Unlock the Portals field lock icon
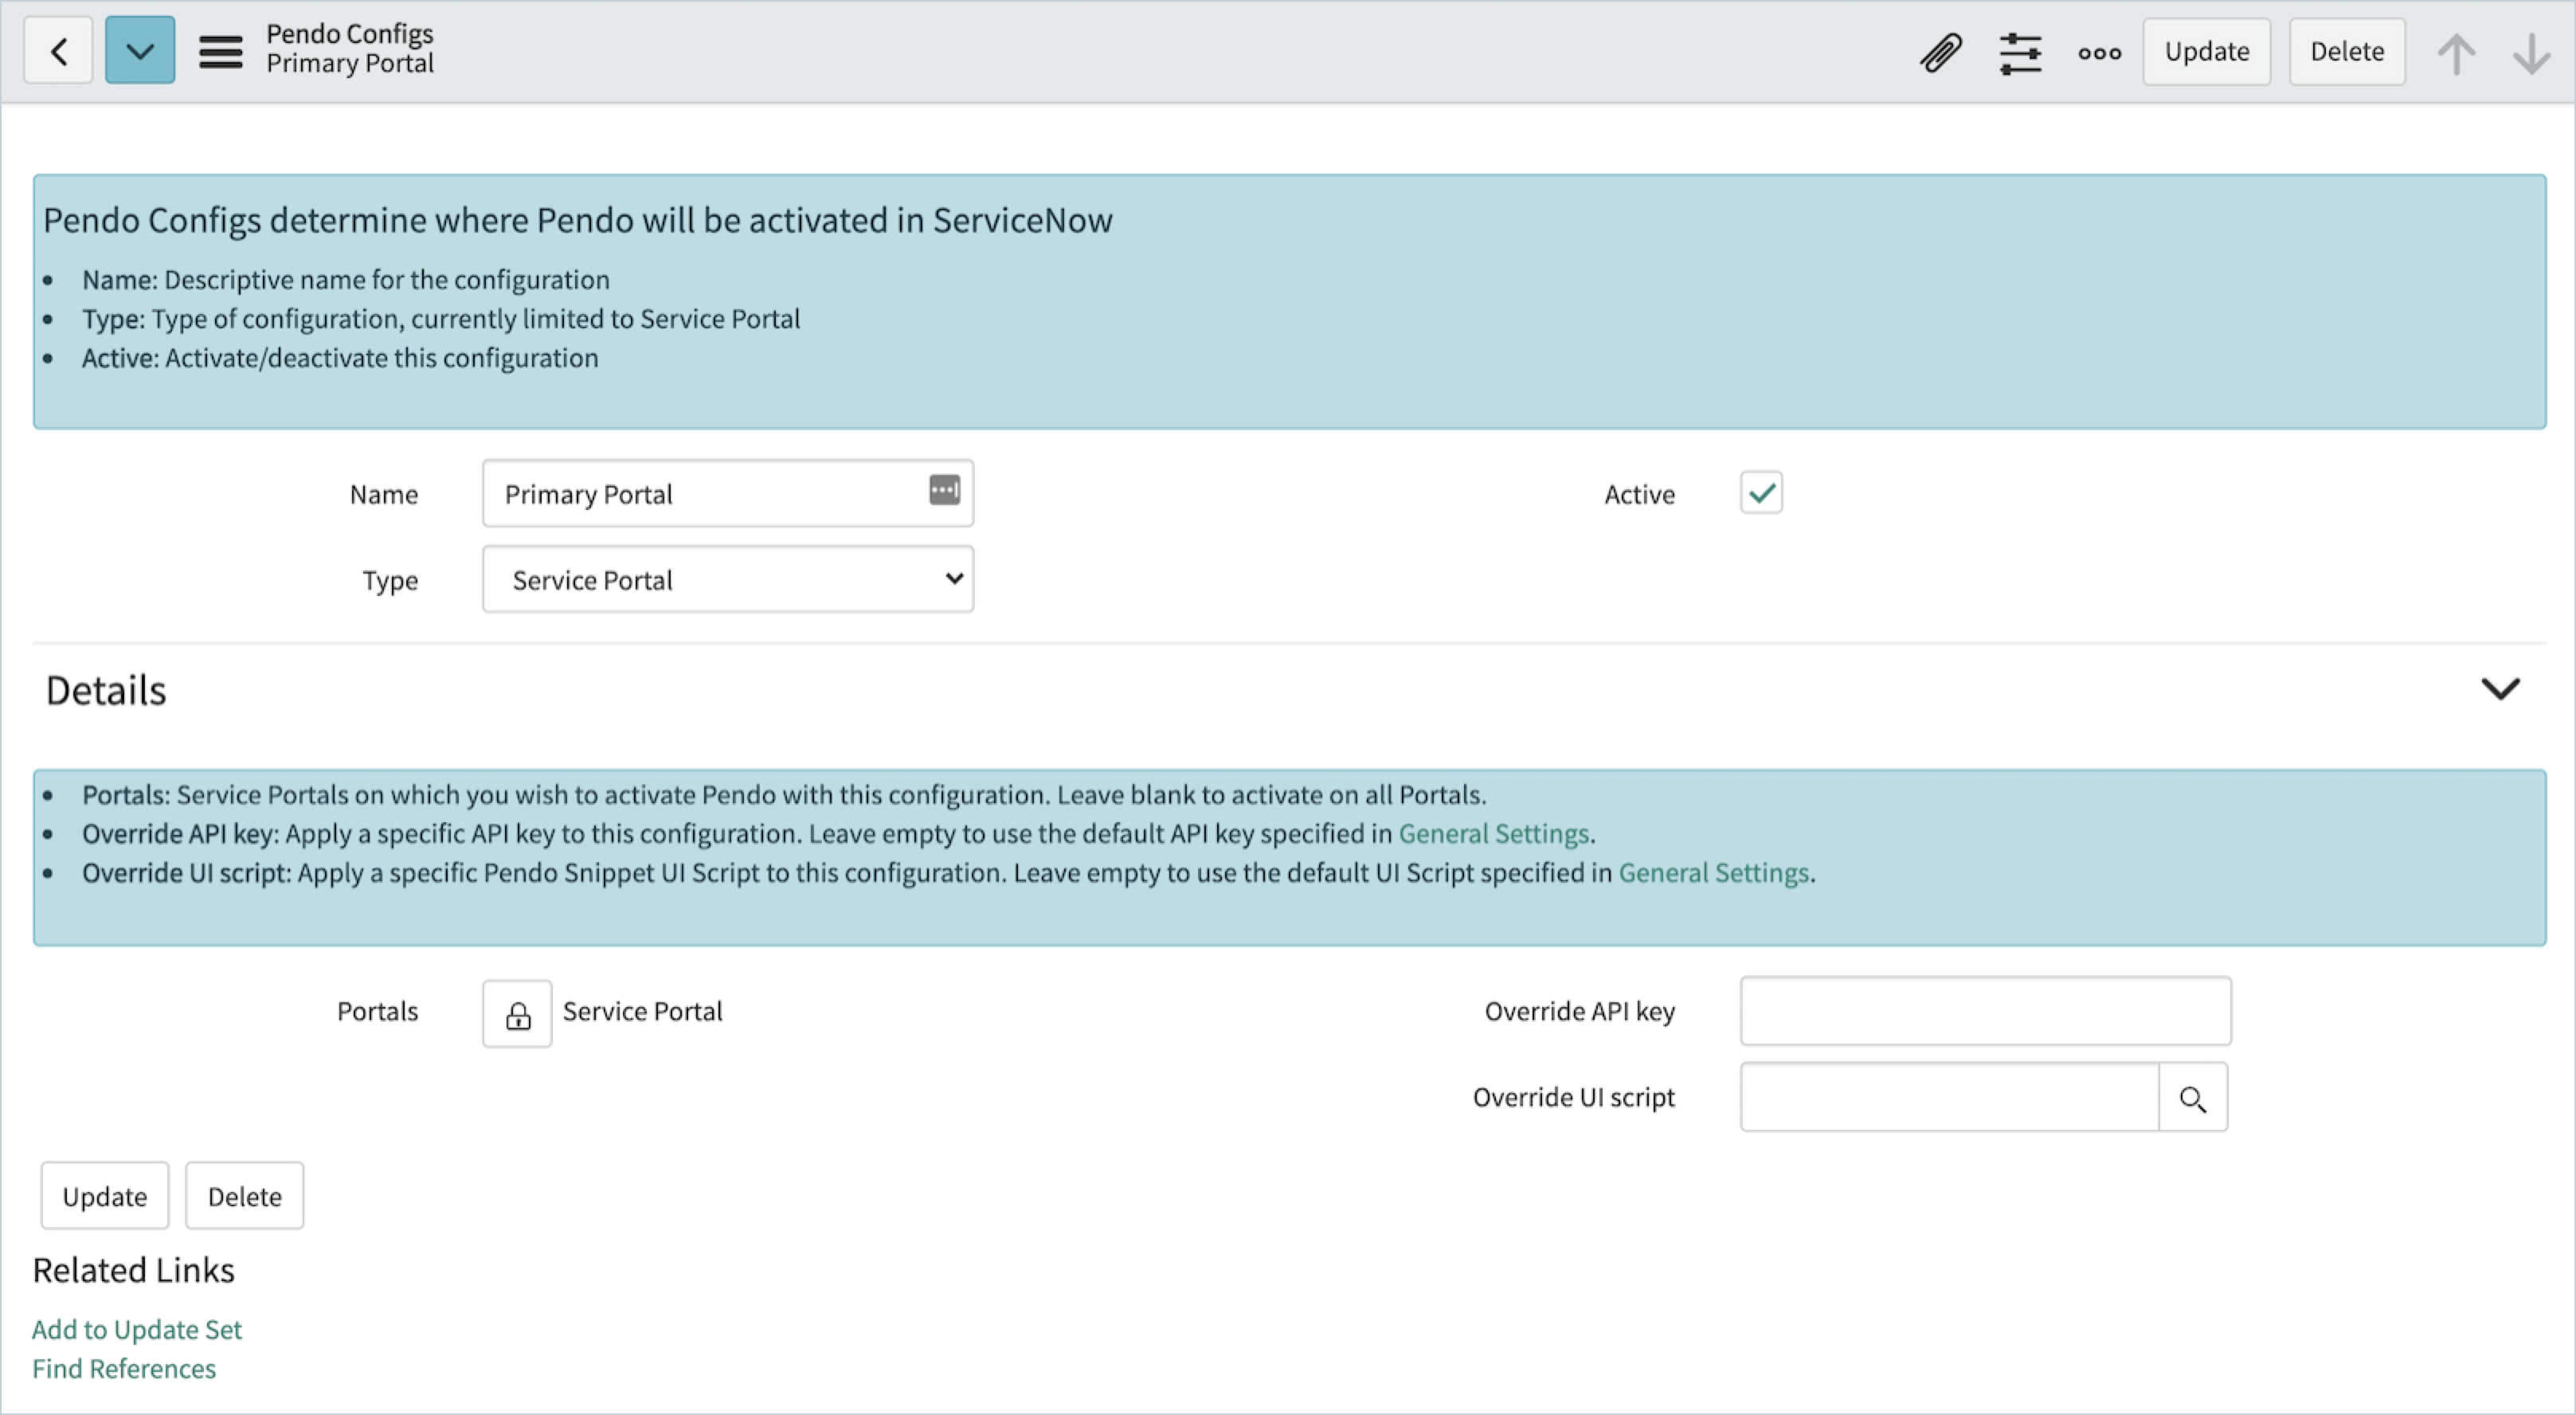Screen dimensions: 2576x1415 click(x=517, y=1014)
